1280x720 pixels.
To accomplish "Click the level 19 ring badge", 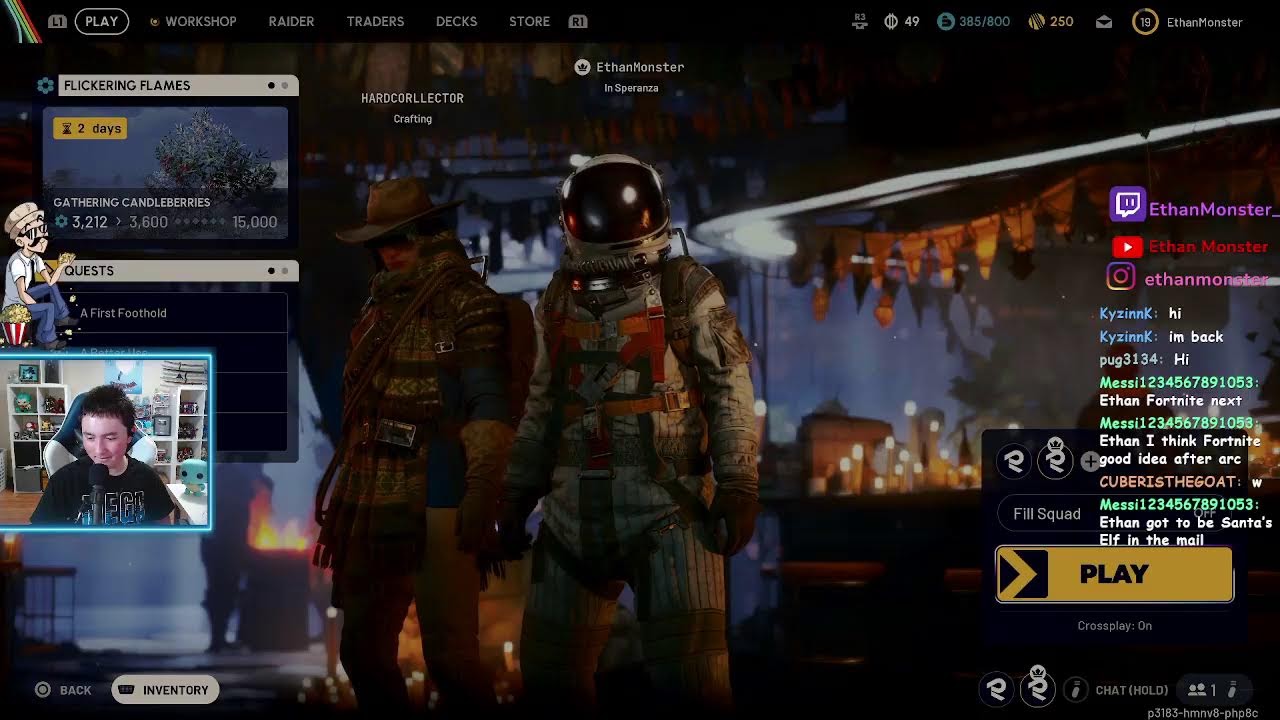I will 1145,21.
